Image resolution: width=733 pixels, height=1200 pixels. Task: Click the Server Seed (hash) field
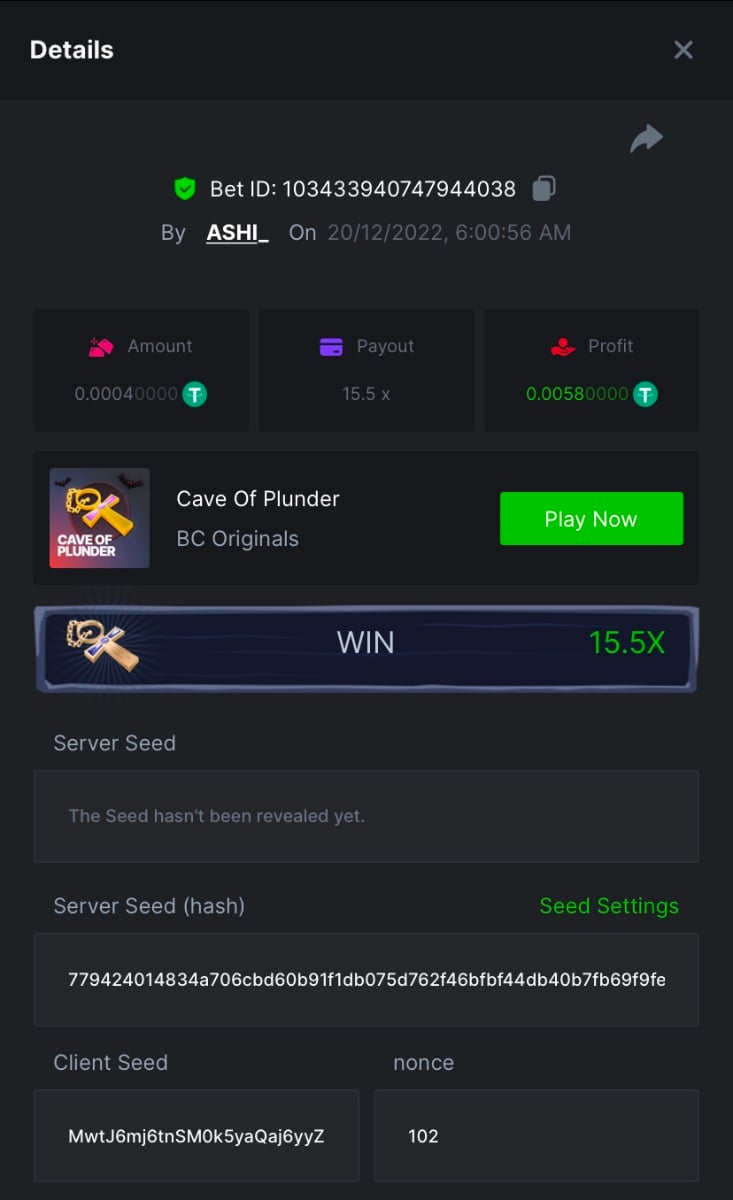click(x=366, y=980)
